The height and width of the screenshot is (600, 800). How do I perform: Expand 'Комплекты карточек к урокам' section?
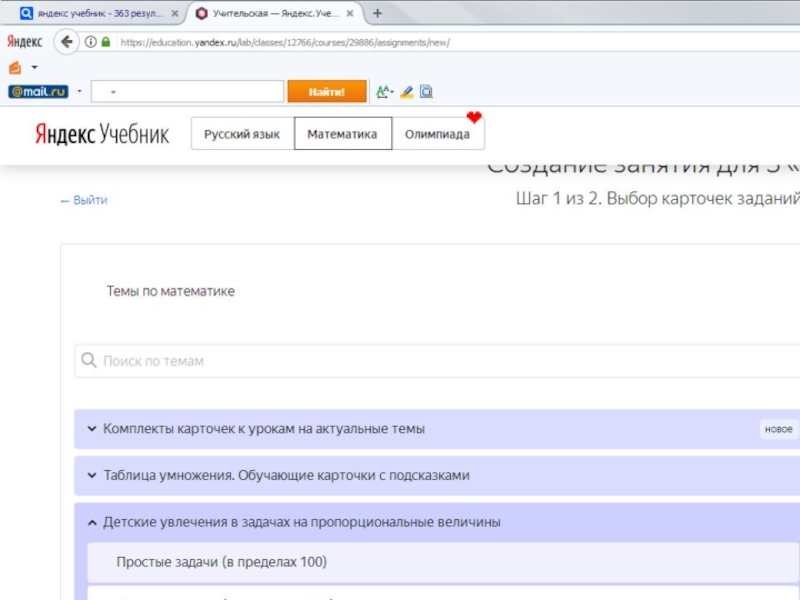point(263,429)
